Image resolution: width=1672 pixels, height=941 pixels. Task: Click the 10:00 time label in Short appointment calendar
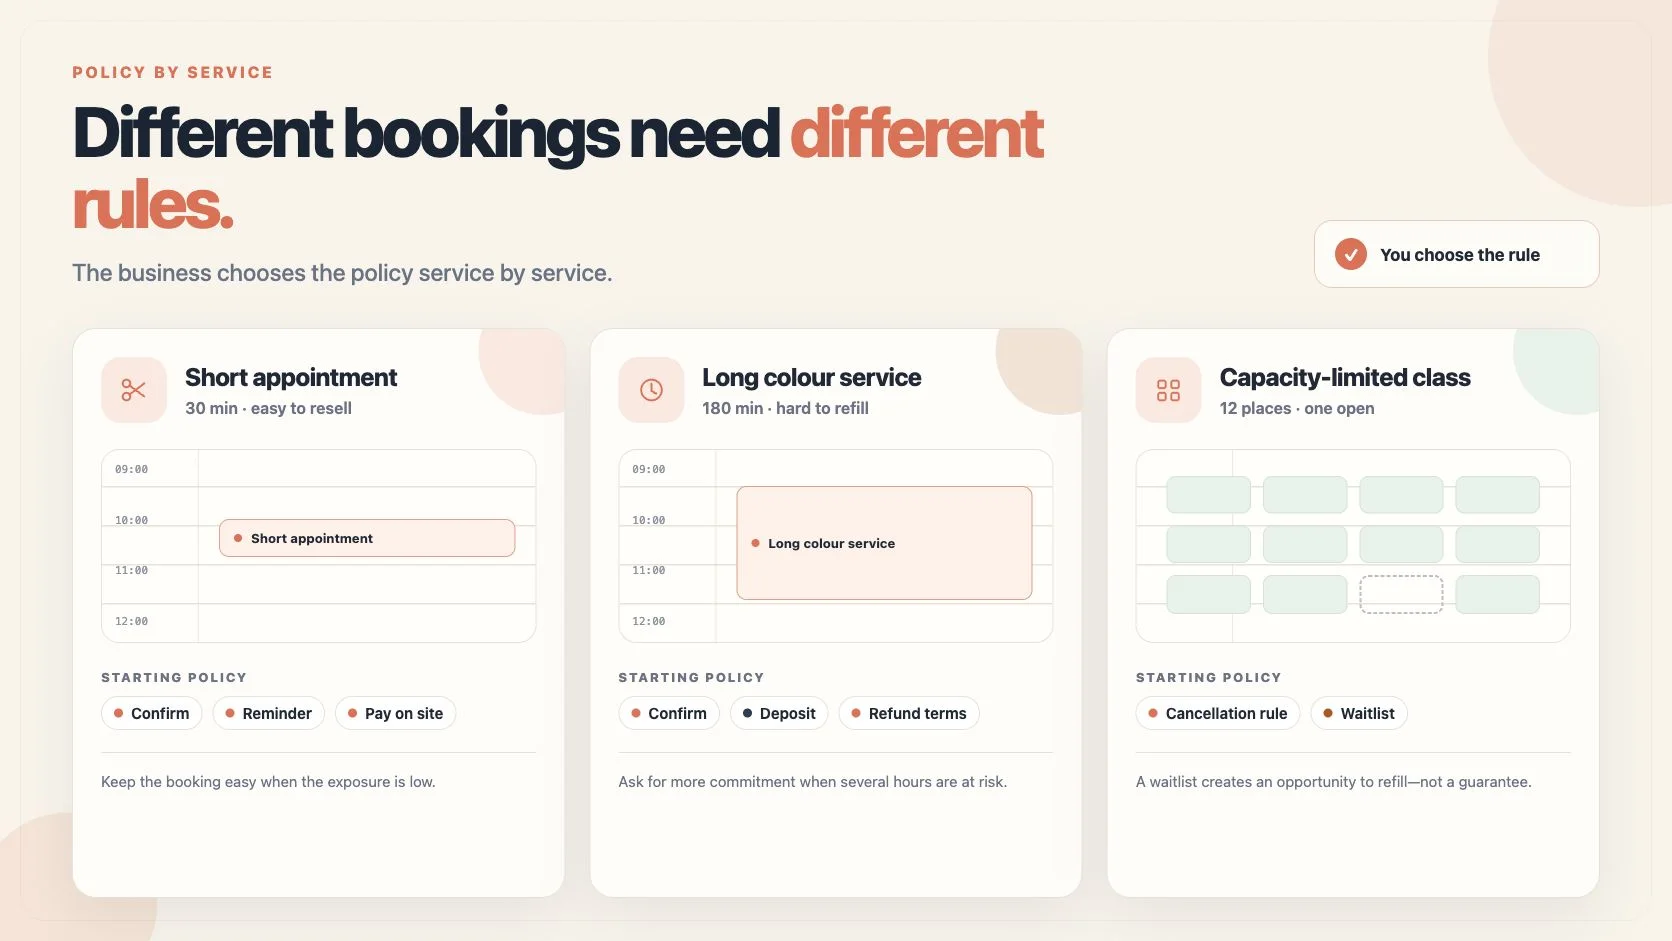point(131,520)
